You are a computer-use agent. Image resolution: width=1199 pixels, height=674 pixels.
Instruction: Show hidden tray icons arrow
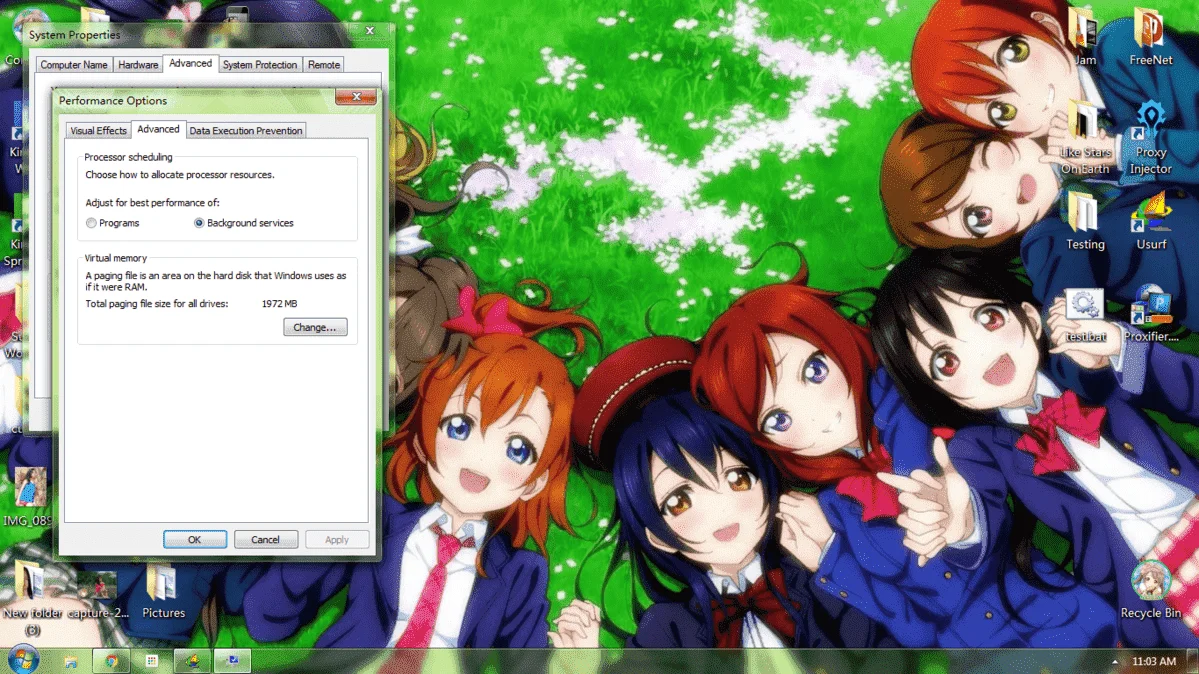click(1115, 662)
